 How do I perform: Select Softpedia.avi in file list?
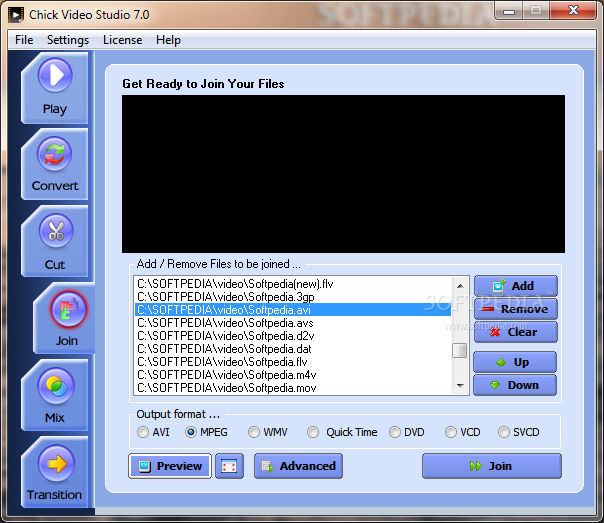[x=293, y=310]
